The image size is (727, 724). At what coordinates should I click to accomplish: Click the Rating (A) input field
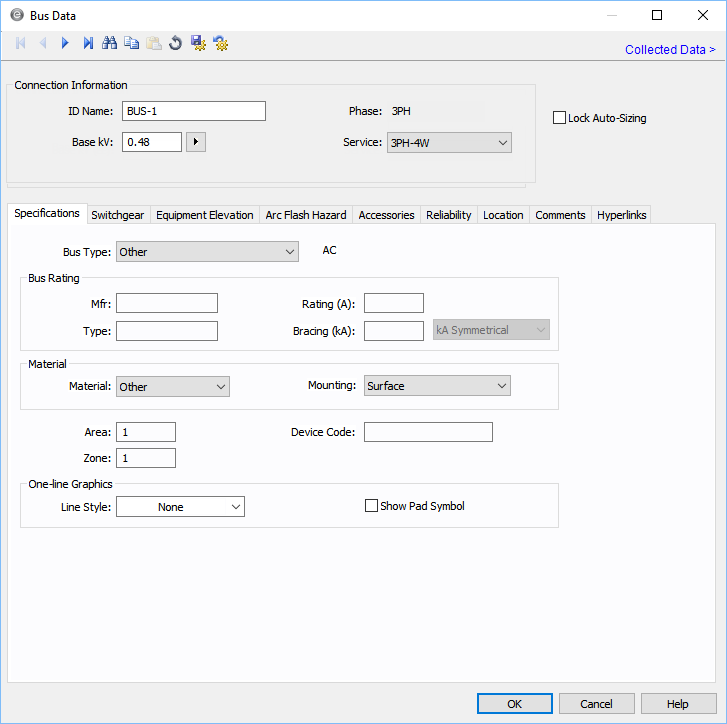tap(394, 303)
